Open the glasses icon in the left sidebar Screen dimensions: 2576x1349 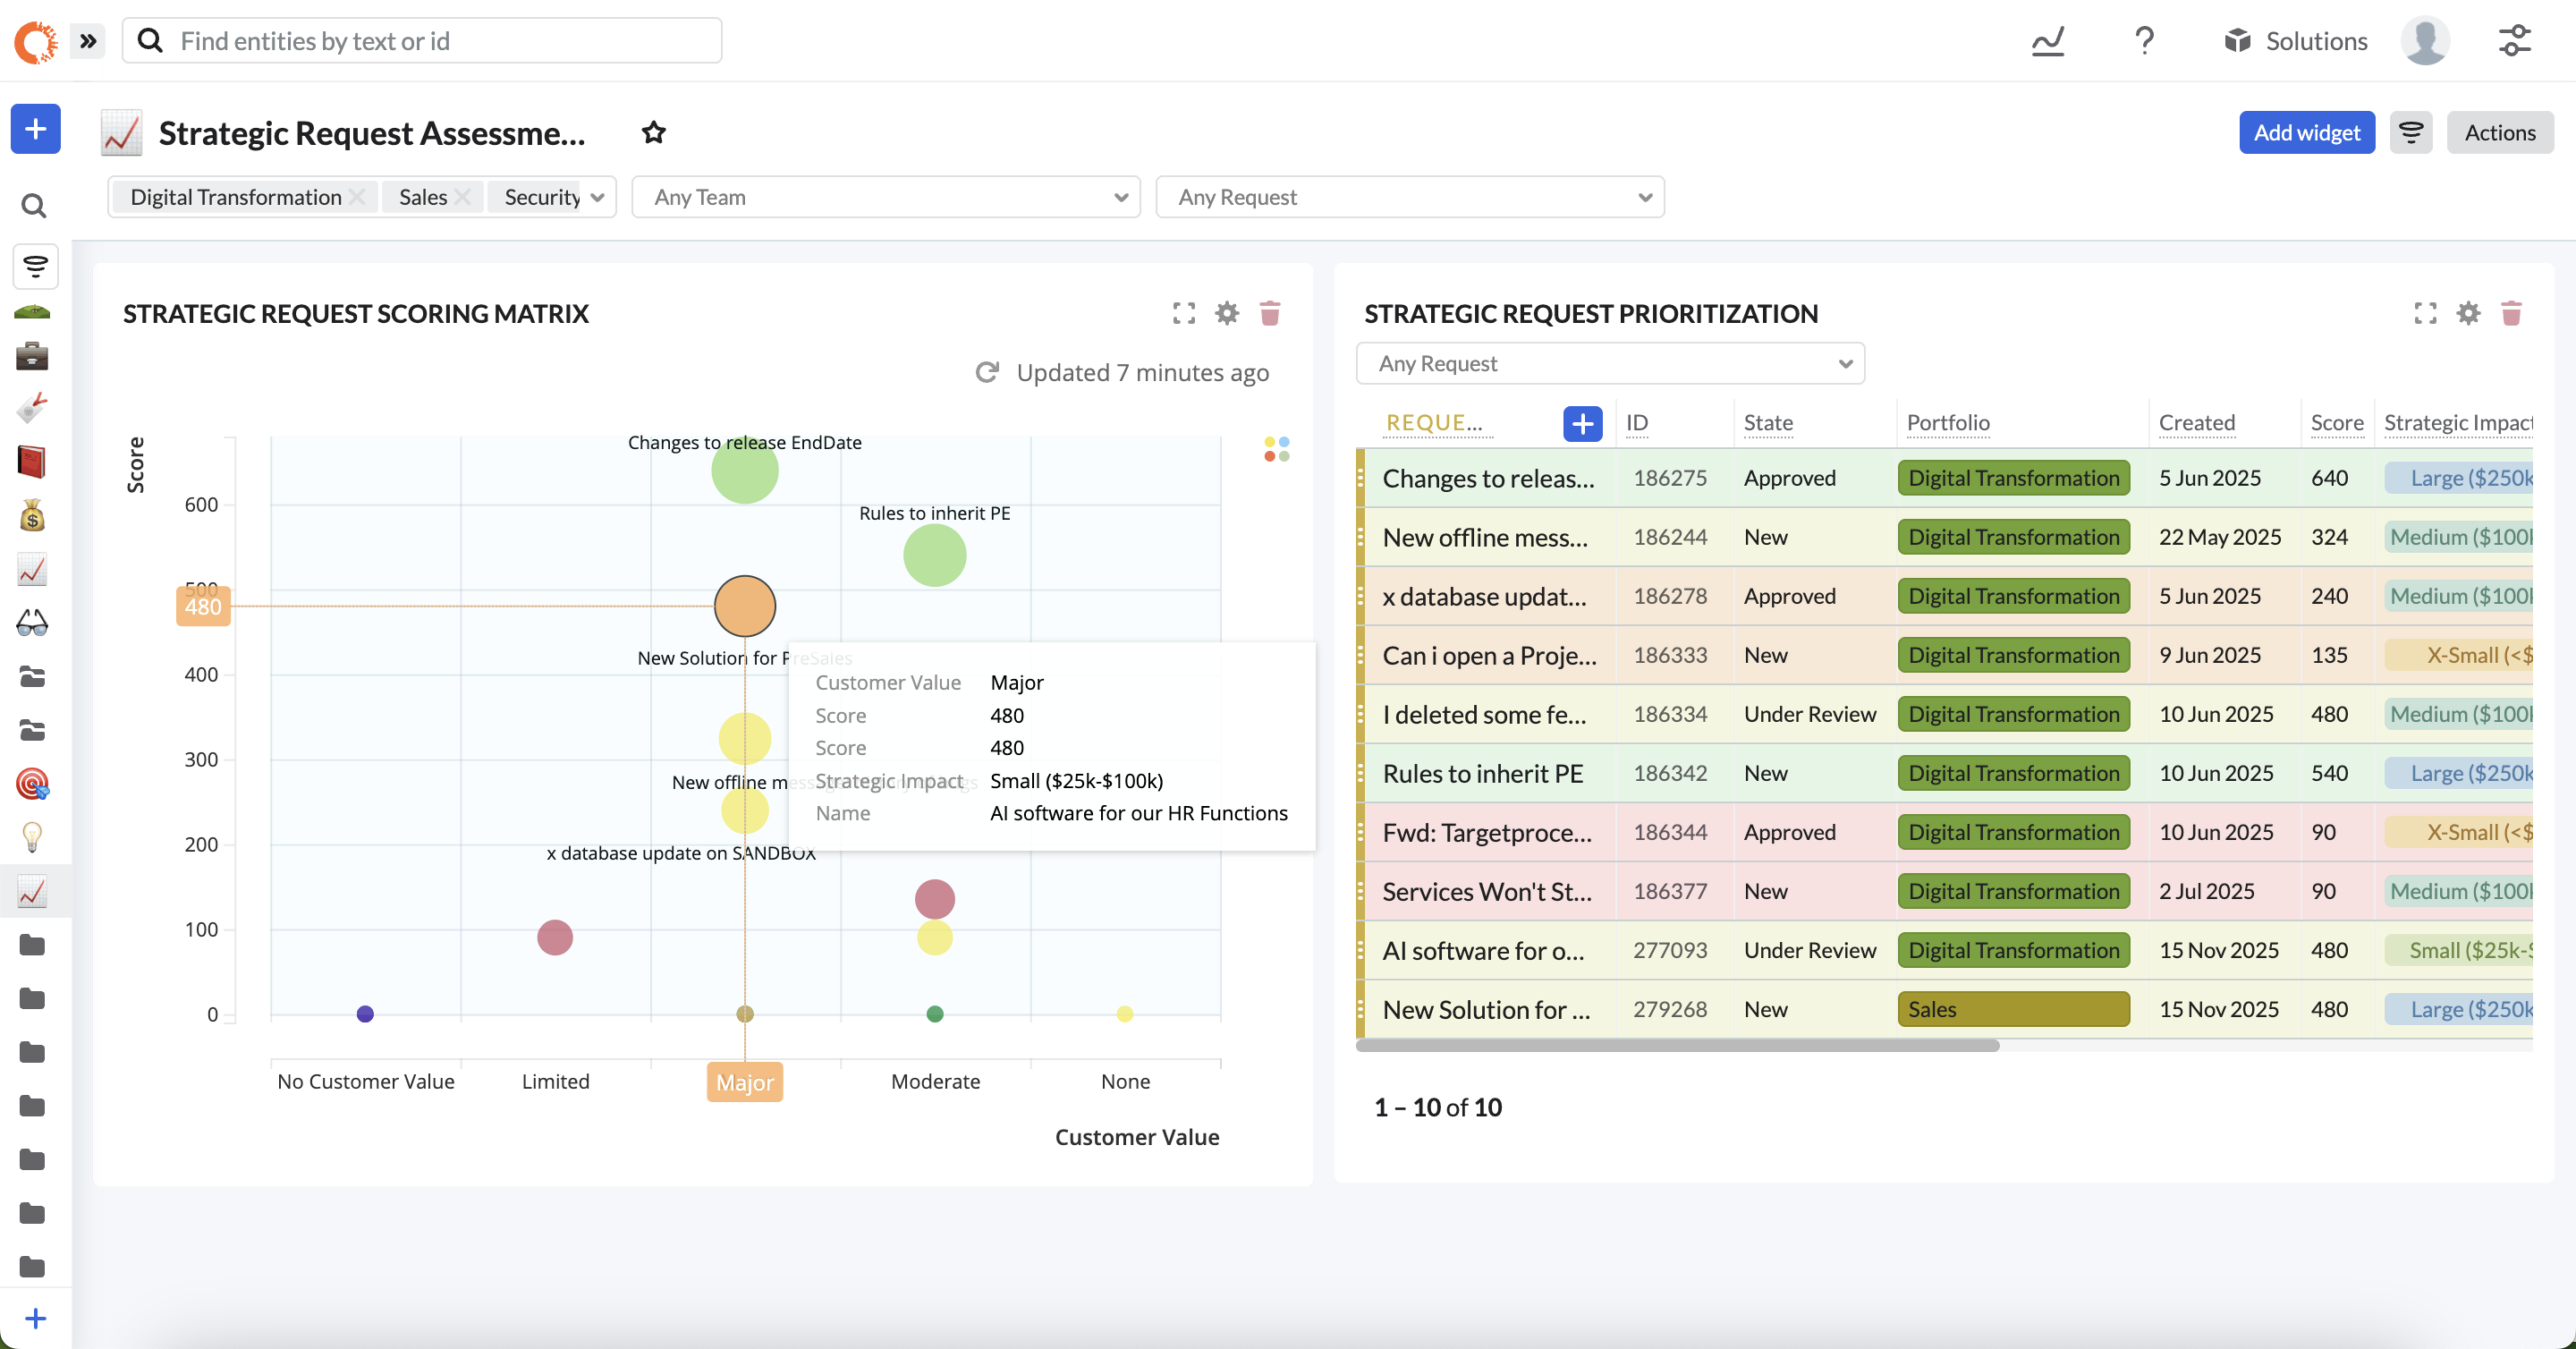pyautogui.click(x=32, y=623)
